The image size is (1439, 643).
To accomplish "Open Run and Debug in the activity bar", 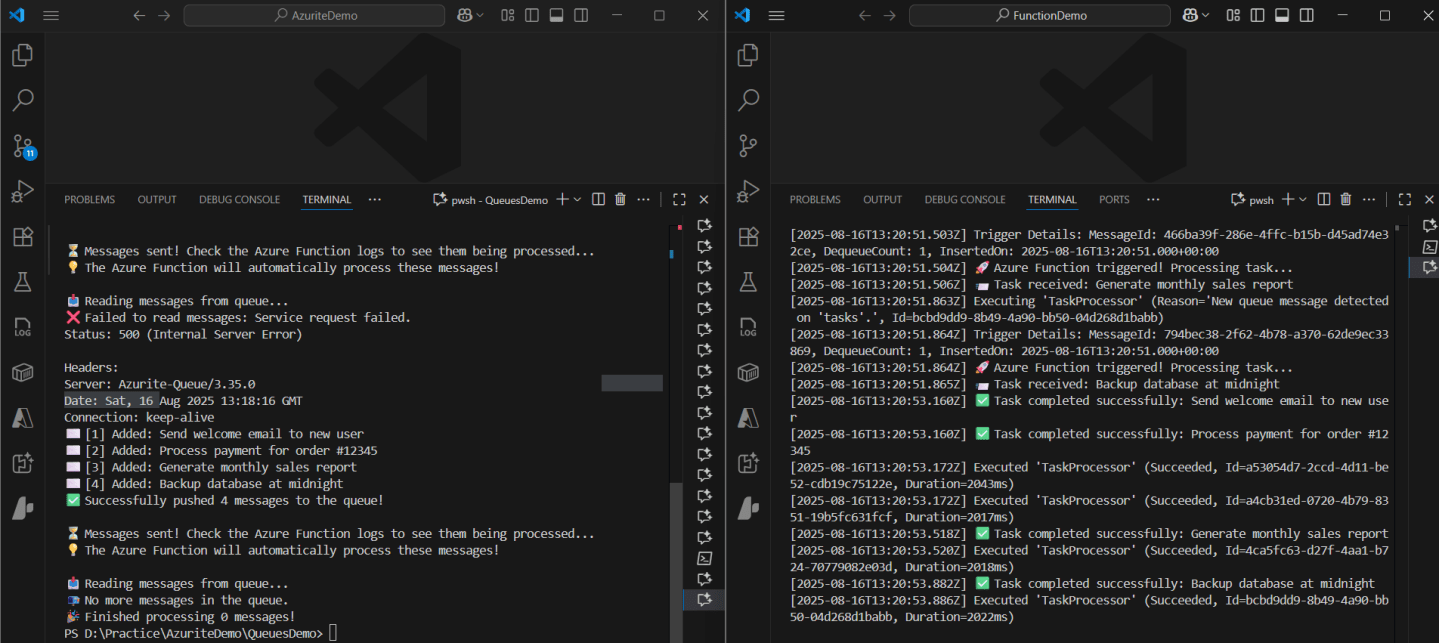I will pos(22,190).
